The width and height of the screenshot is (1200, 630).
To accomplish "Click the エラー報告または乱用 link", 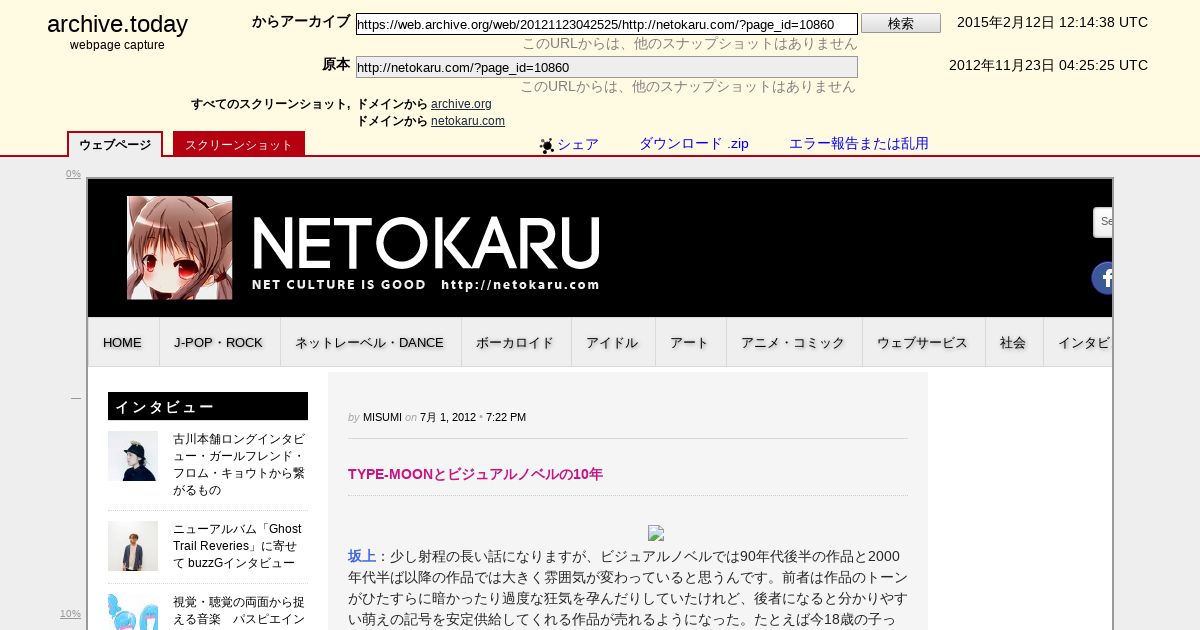I will click(859, 144).
